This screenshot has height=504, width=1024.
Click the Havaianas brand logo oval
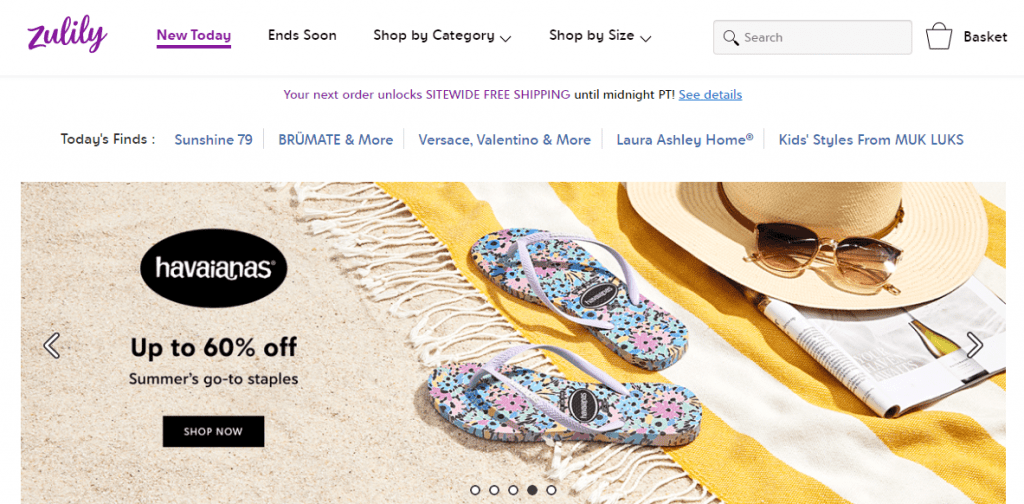click(x=214, y=268)
